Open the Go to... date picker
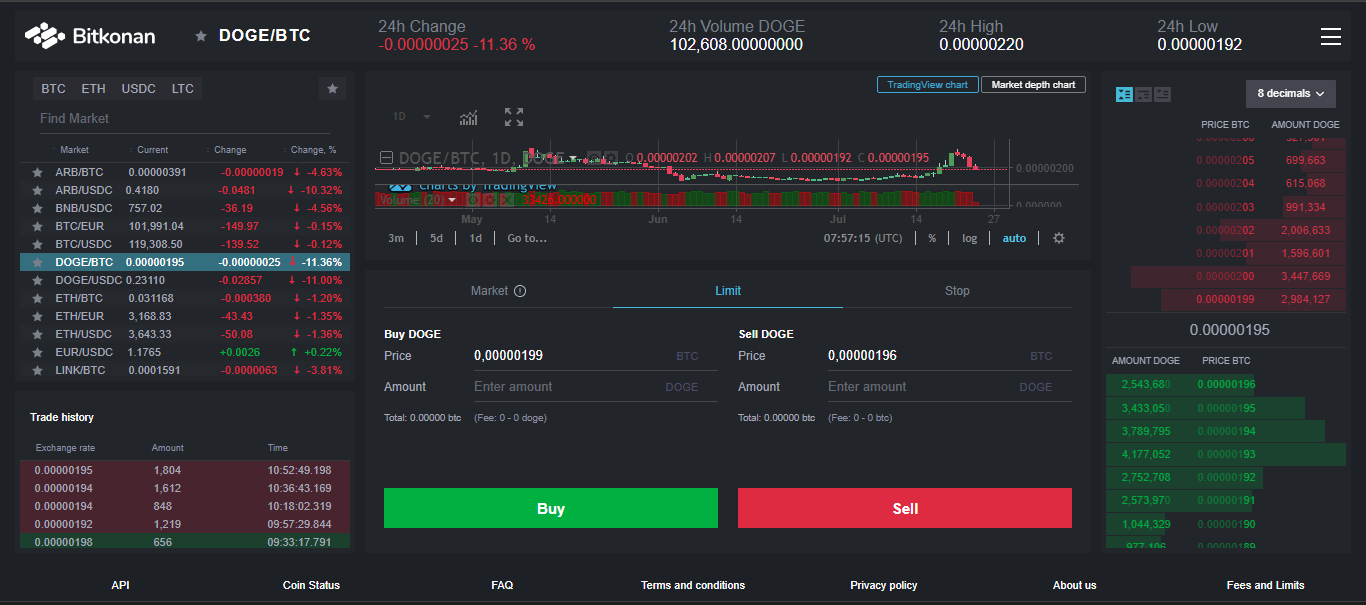 pyautogui.click(x=527, y=238)
